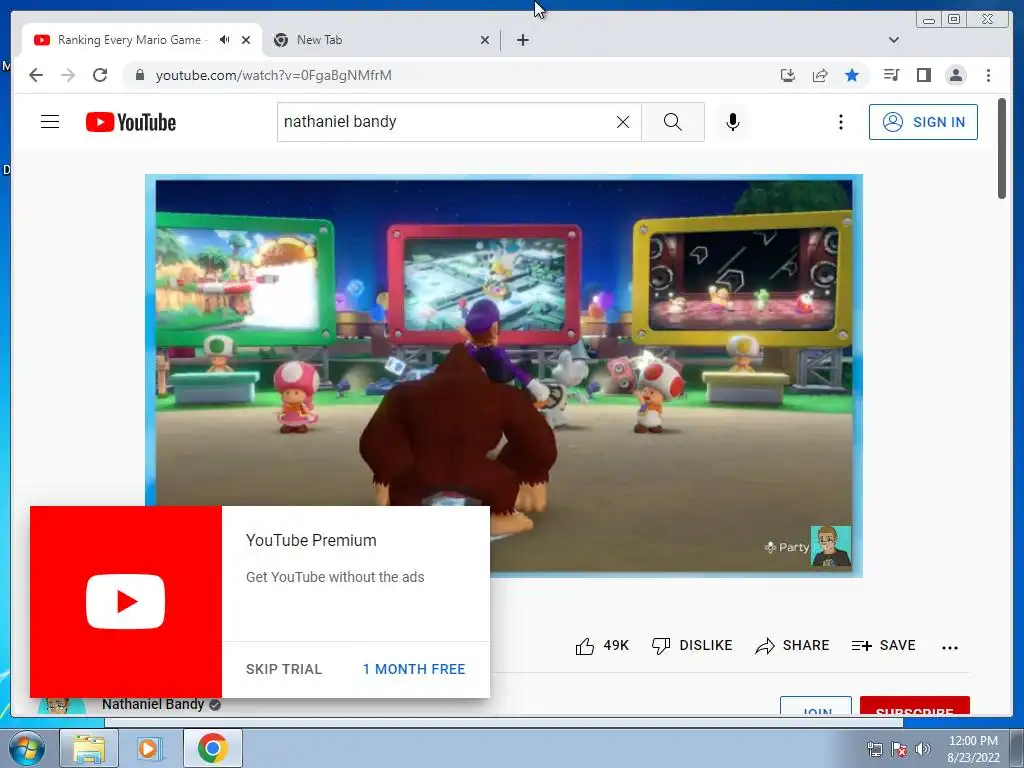The width and height of the screenshot is (1024, 768).
Task: Open the Nathaniel Bandy channel name
Action: pyautogui.click(x=153, y=704)
